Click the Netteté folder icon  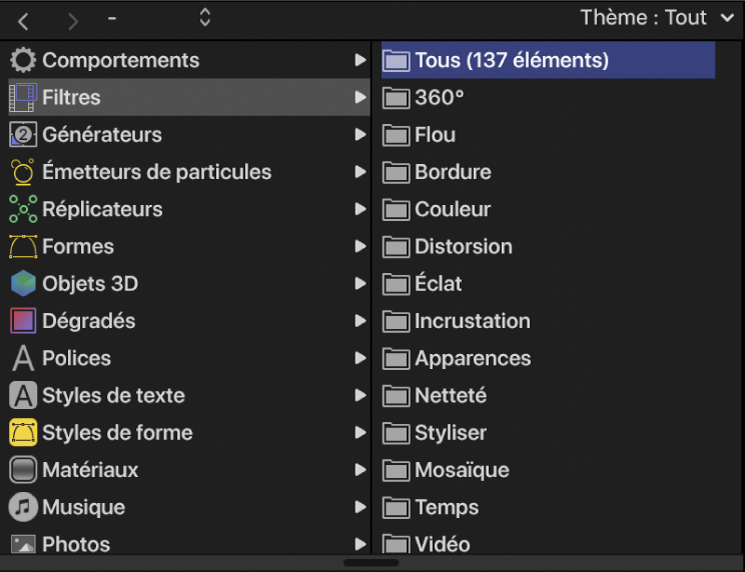tap(396, 395)
